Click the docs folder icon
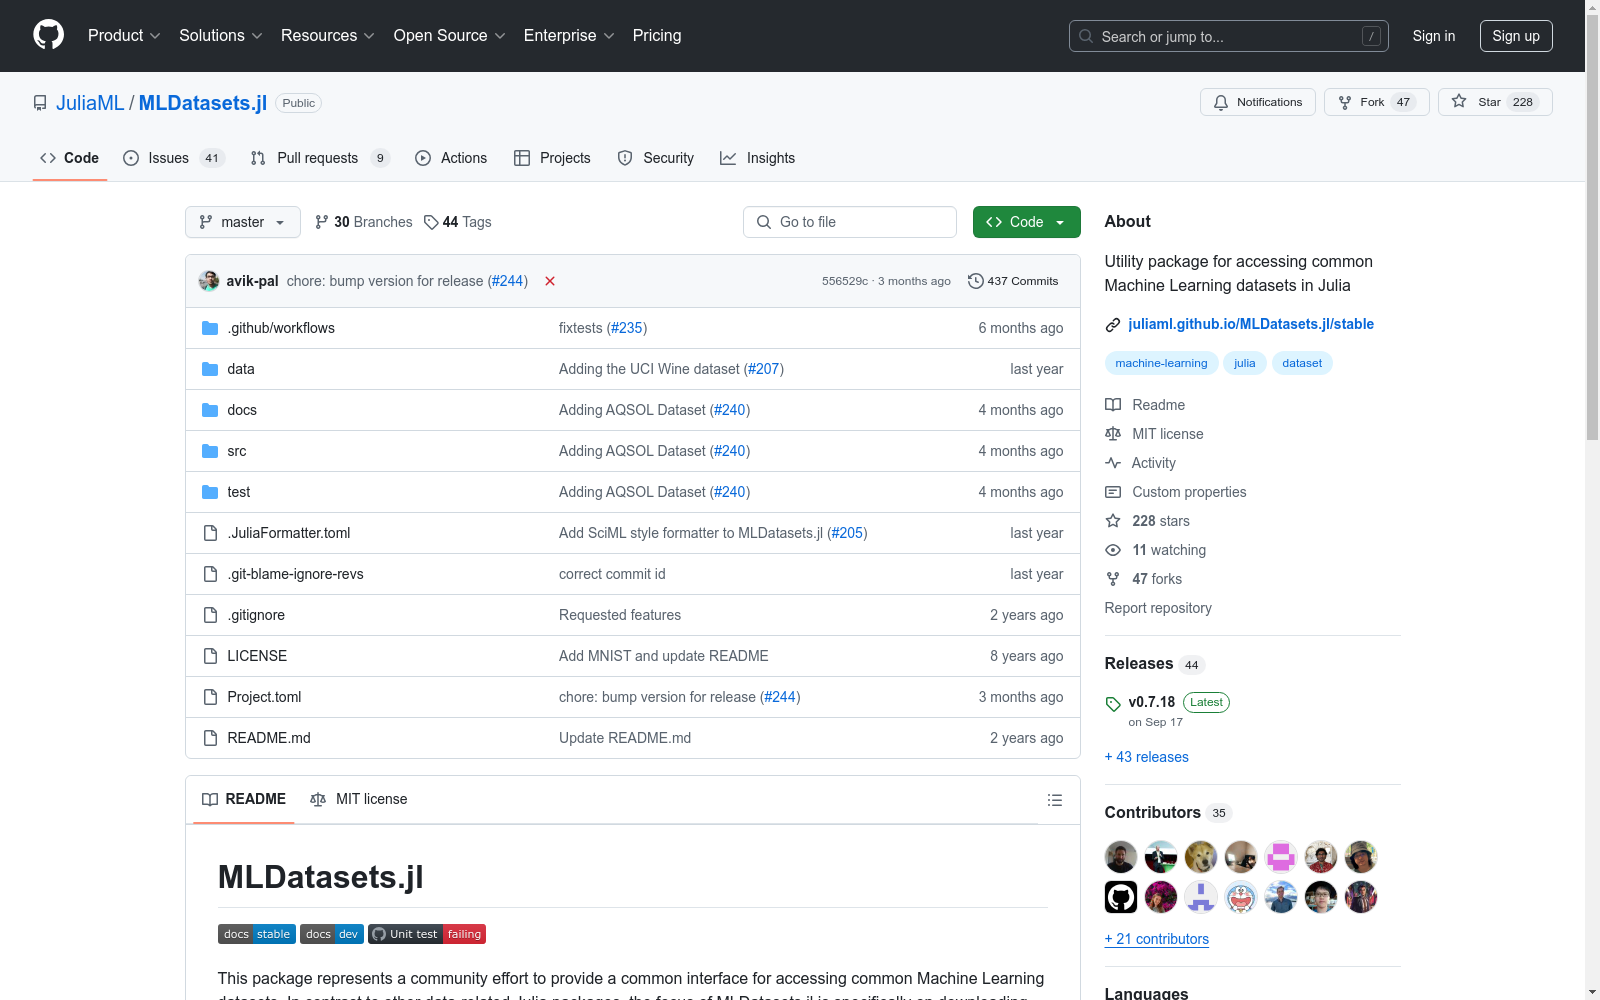Screen dimensions: 1600x1000 [x=210, y=410]
